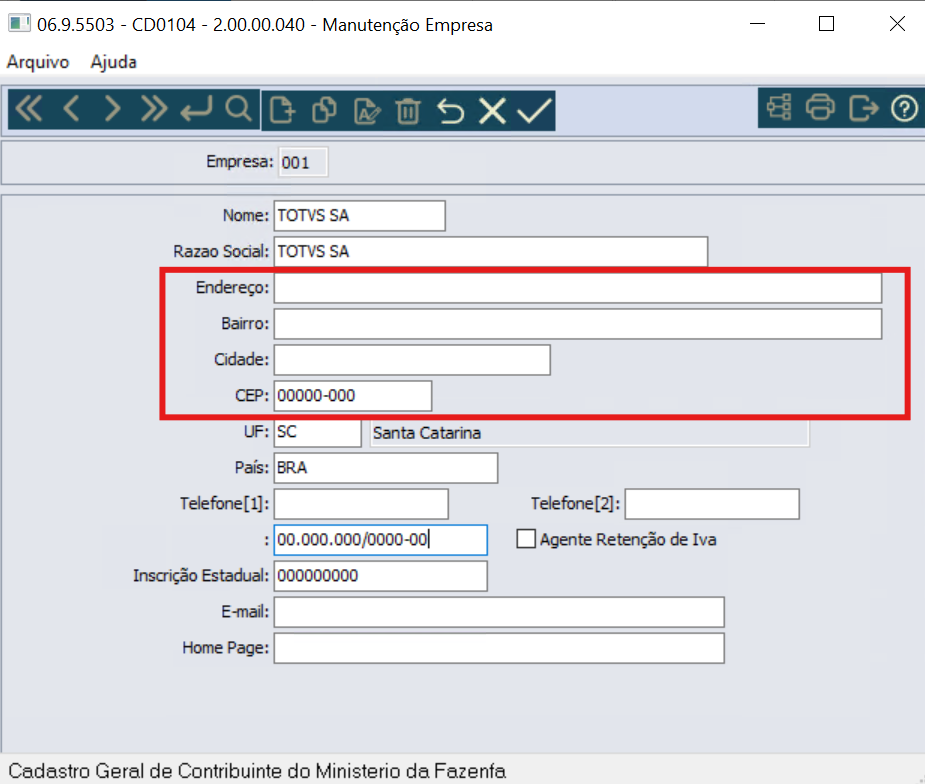The height and width of the screenshot is (784, 925).
Task: Open the related queries tree icon
Action: (779, 108)
